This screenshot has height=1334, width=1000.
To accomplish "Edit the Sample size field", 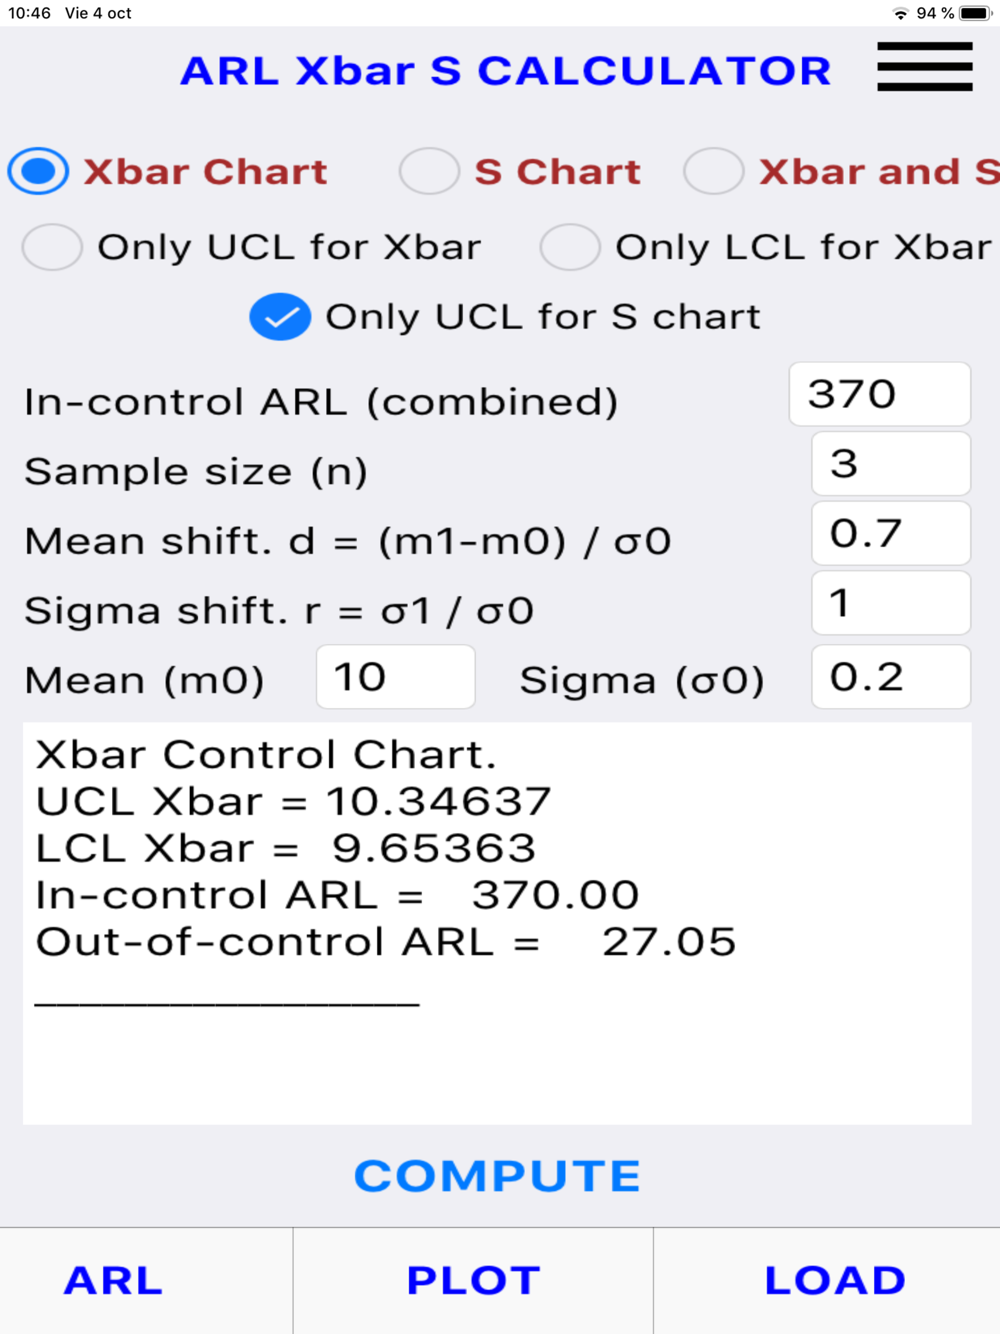I will [890, 464].
